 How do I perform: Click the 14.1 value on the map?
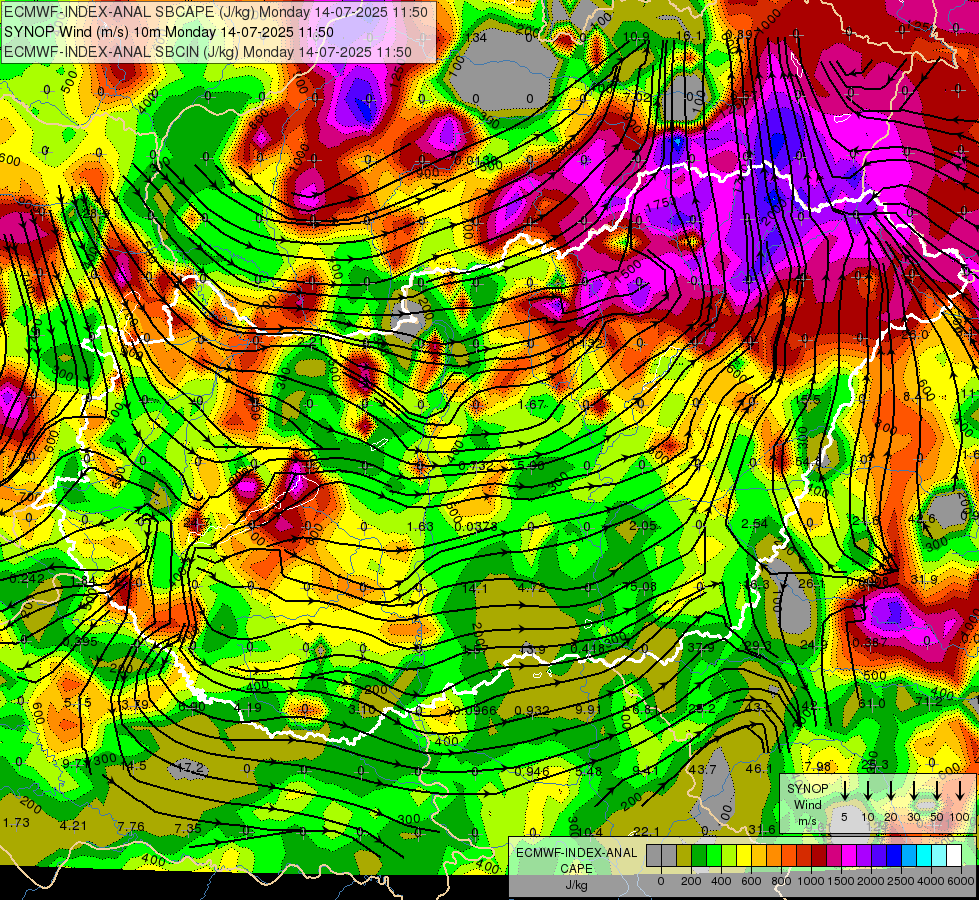click(x=475, y=588)
